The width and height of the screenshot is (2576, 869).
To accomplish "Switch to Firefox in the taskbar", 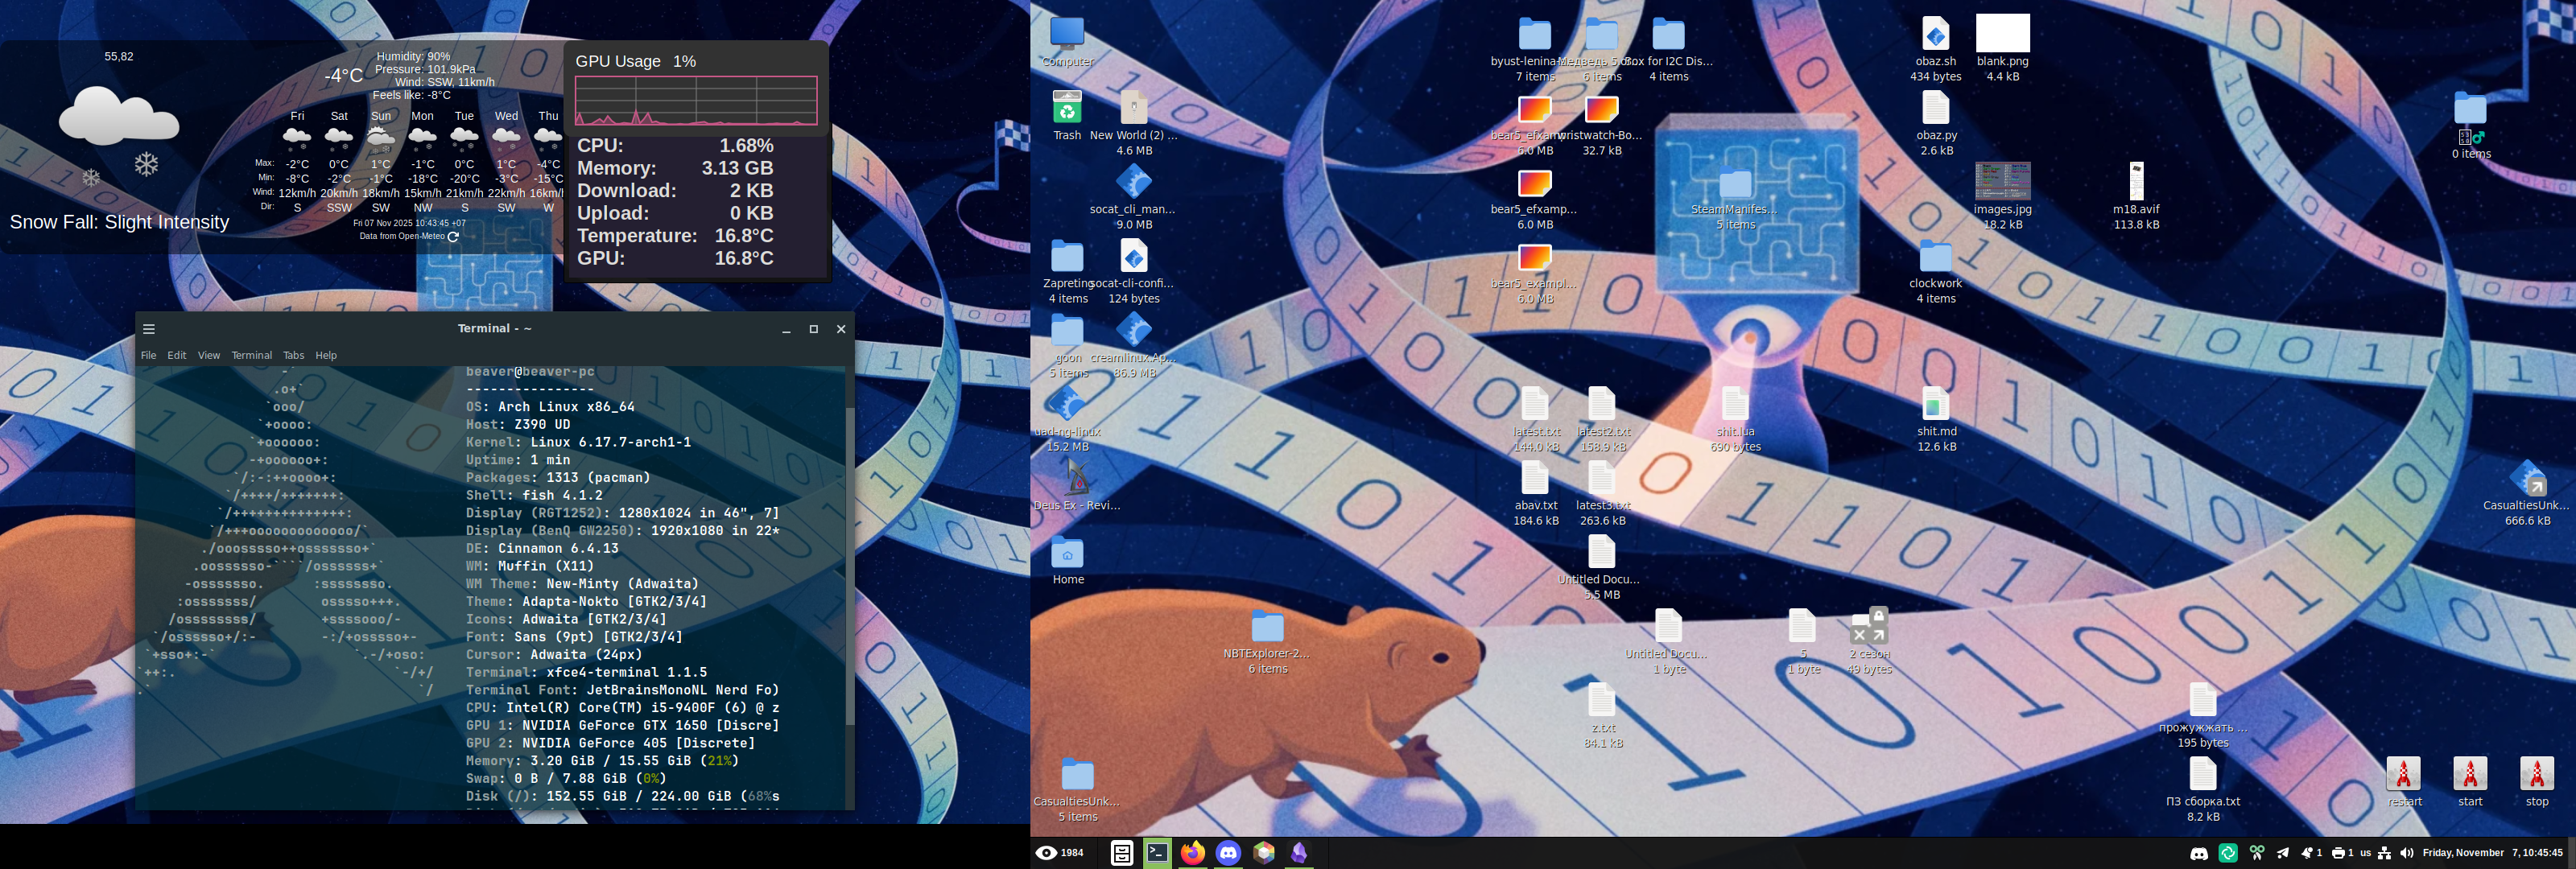I will (1192, 853).
